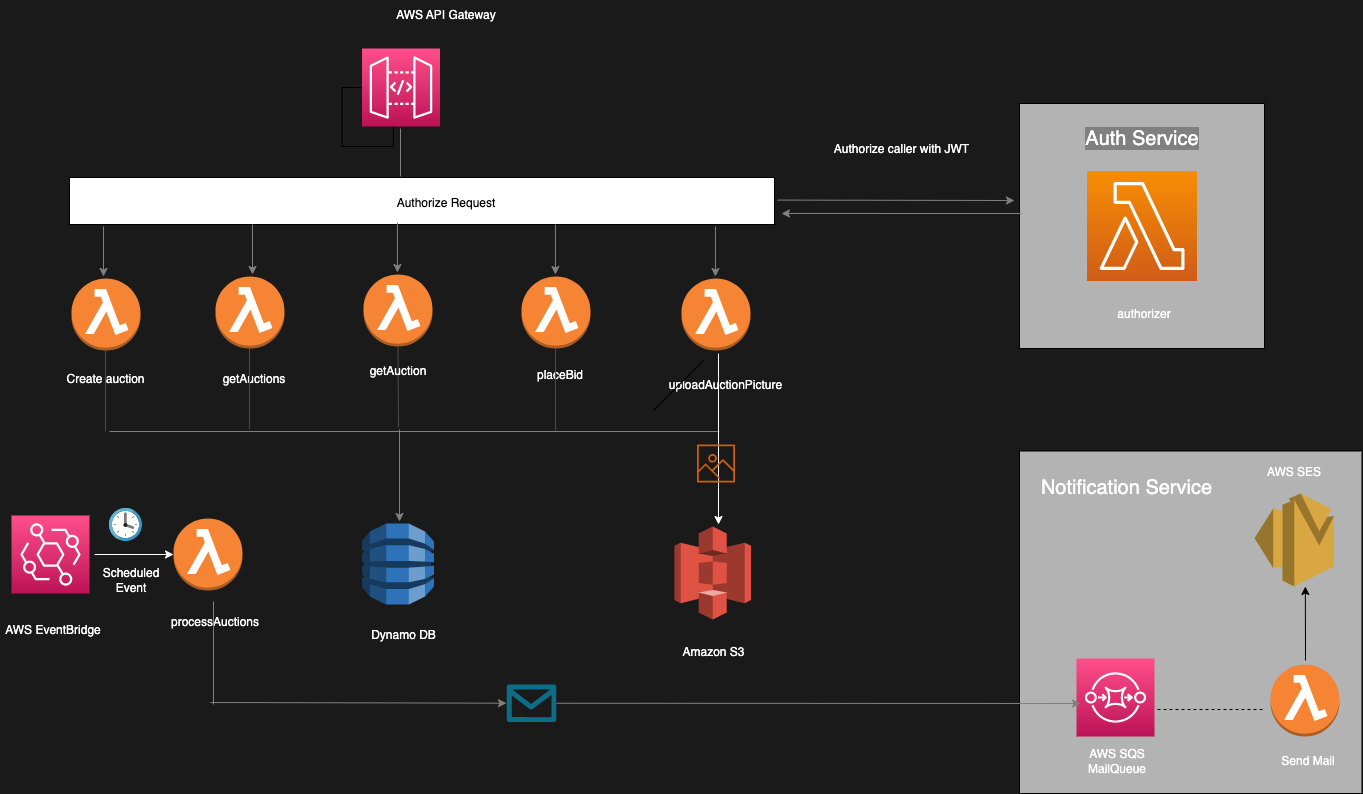This screenshot has height=794, width=1363.
Task: Select the getAuction Lambda icon
Action: (x=398, y=311)
